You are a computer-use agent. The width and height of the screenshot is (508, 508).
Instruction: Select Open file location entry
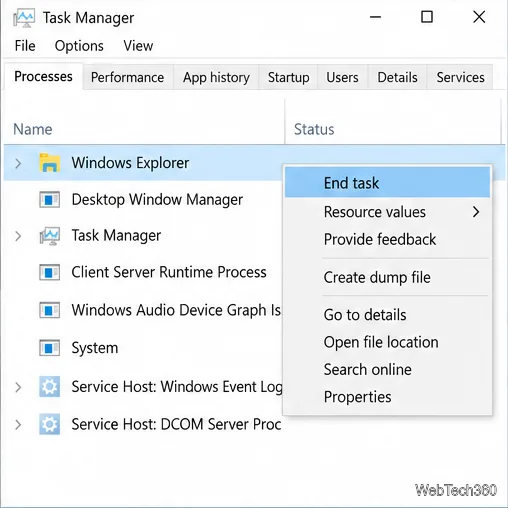[x=387, y=342]
